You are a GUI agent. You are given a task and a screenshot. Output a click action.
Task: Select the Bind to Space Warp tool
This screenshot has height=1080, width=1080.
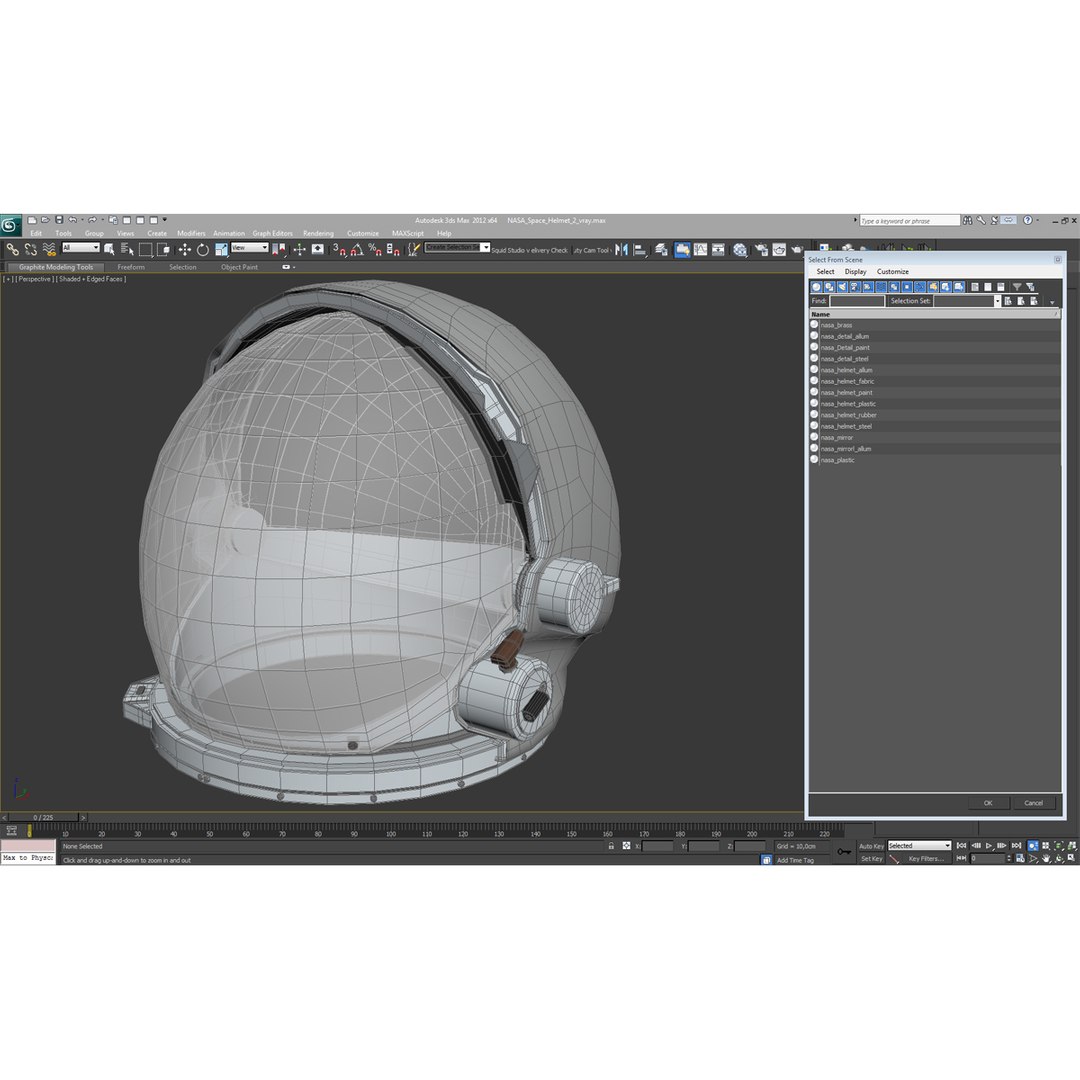(48, 249)
